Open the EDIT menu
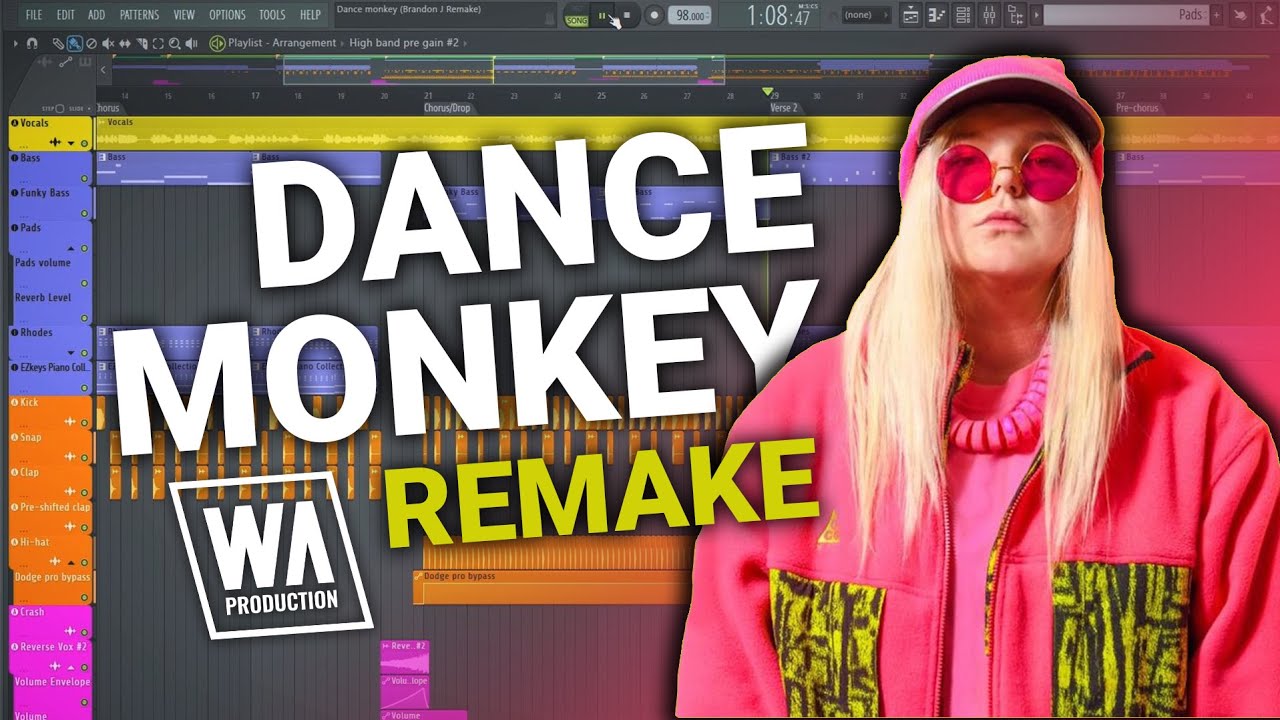 pyautogui.click(x=66, y=15)
